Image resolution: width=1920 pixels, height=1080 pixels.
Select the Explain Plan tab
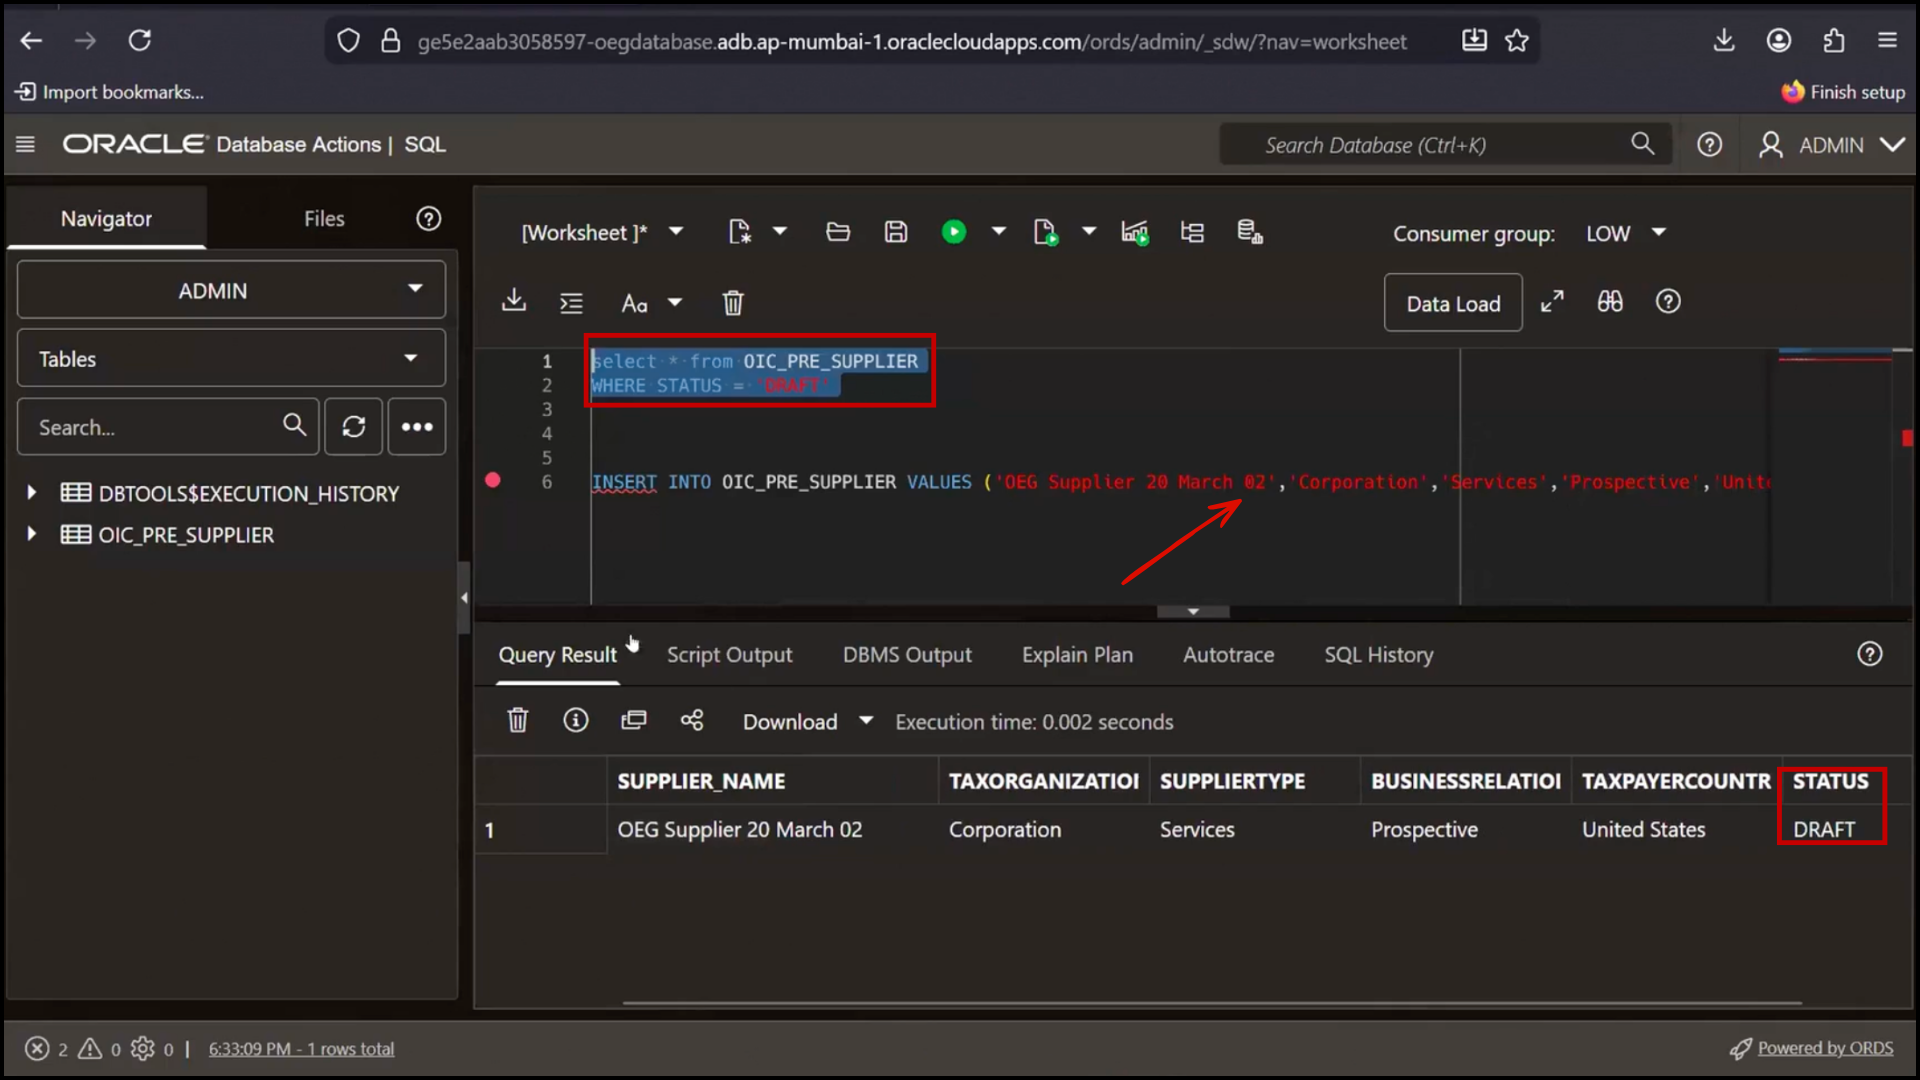[1077, 655]
